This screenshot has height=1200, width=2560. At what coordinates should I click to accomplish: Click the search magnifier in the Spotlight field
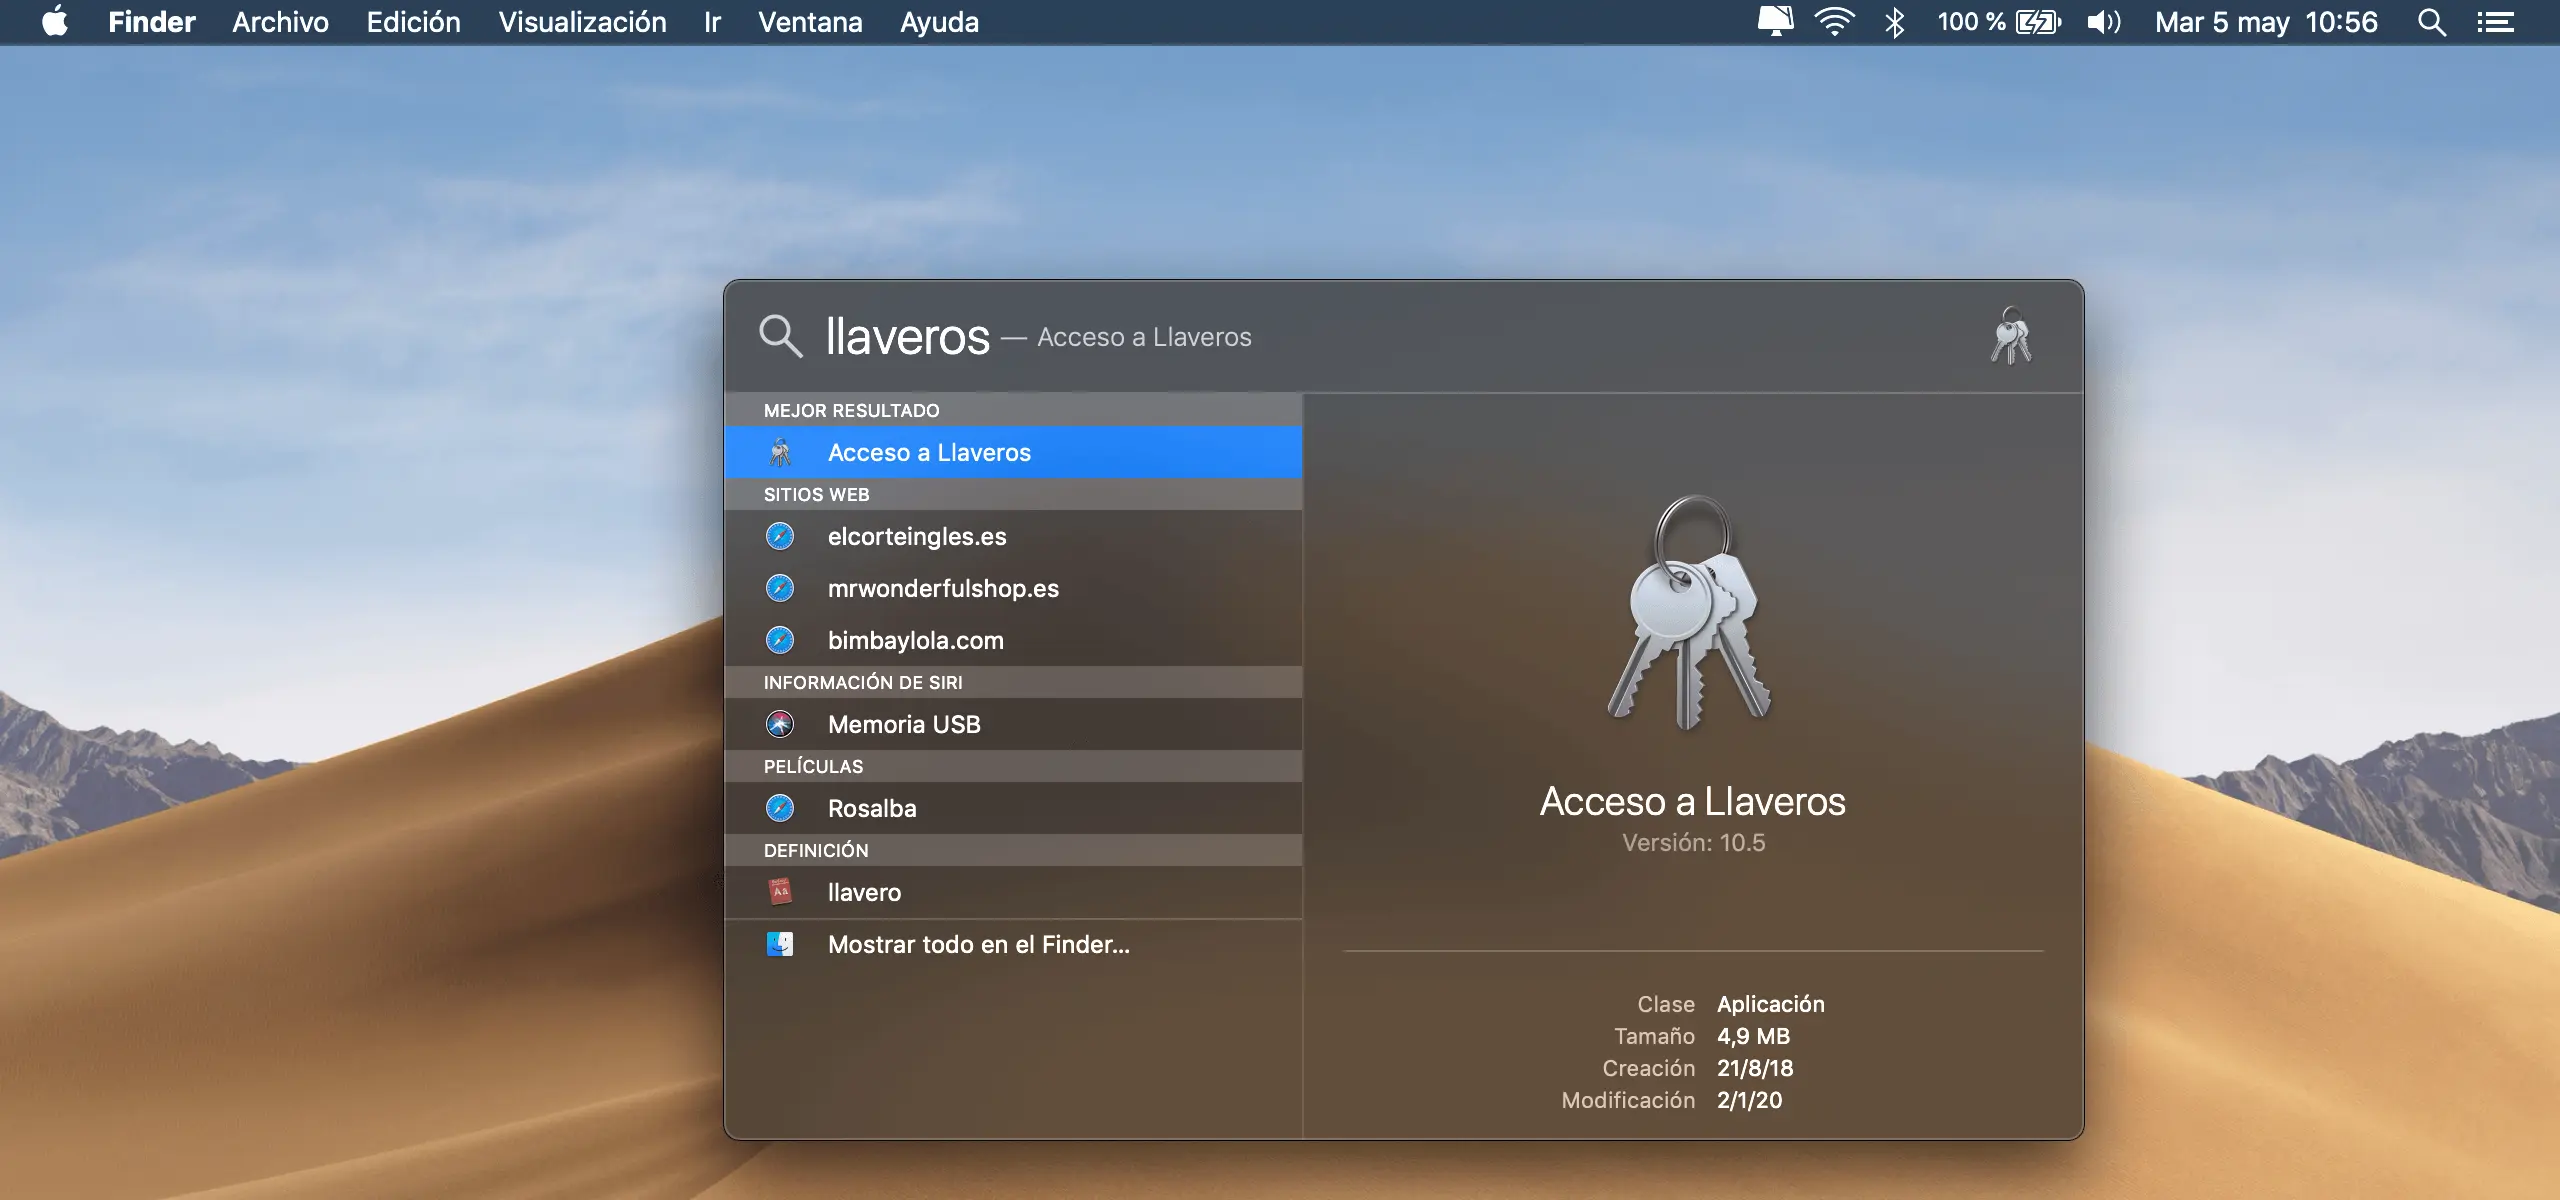[780, 336]
